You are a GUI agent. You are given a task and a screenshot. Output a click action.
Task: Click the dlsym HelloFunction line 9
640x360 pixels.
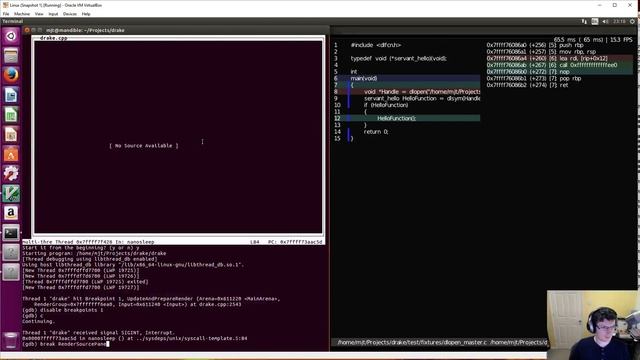coord(422,98)
